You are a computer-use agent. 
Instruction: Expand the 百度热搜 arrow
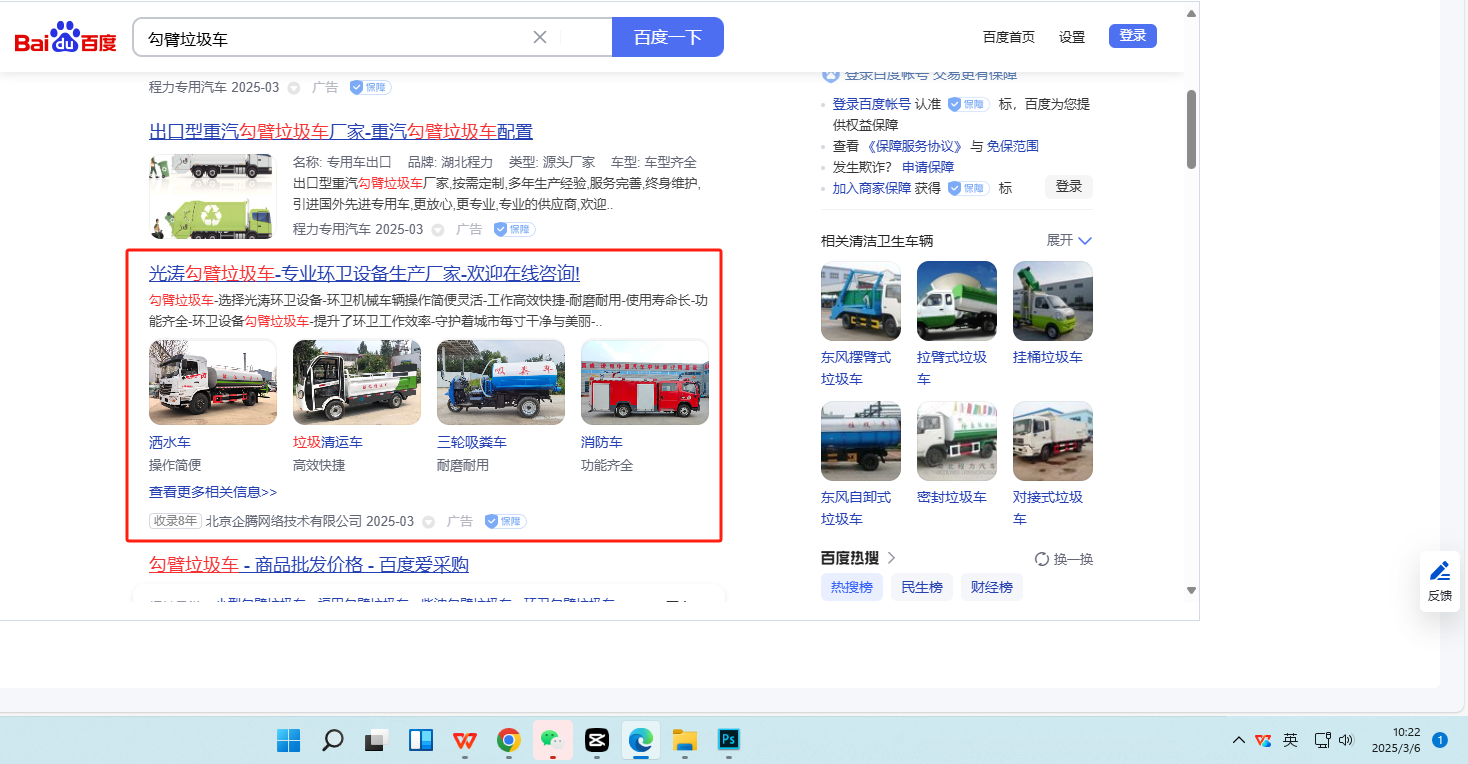coord(891,558)
